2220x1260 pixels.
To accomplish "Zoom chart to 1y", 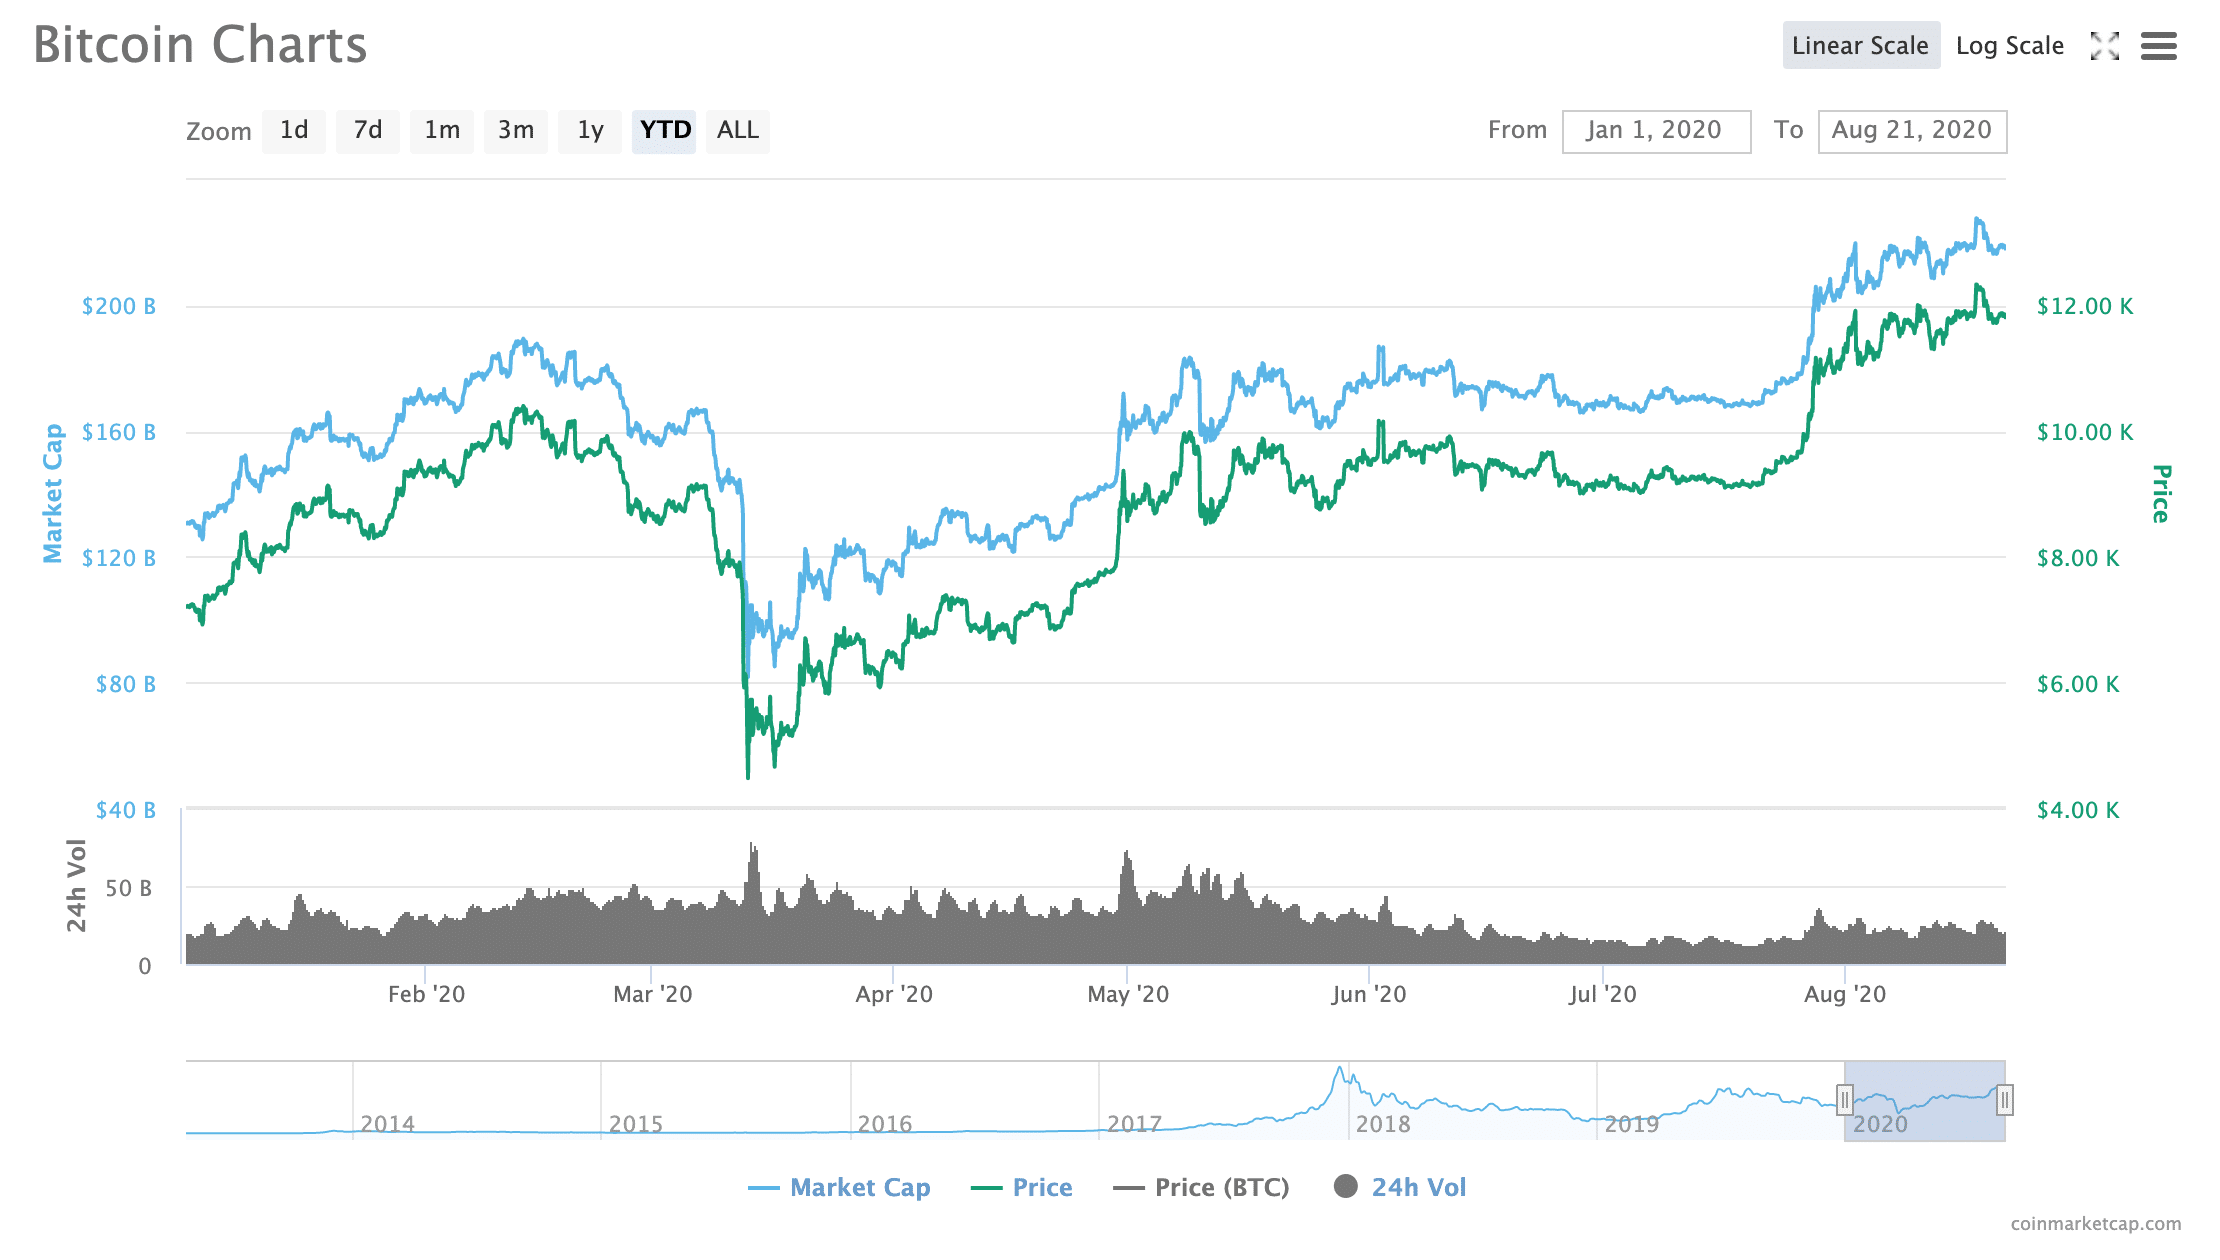I will tap(590, 131).
